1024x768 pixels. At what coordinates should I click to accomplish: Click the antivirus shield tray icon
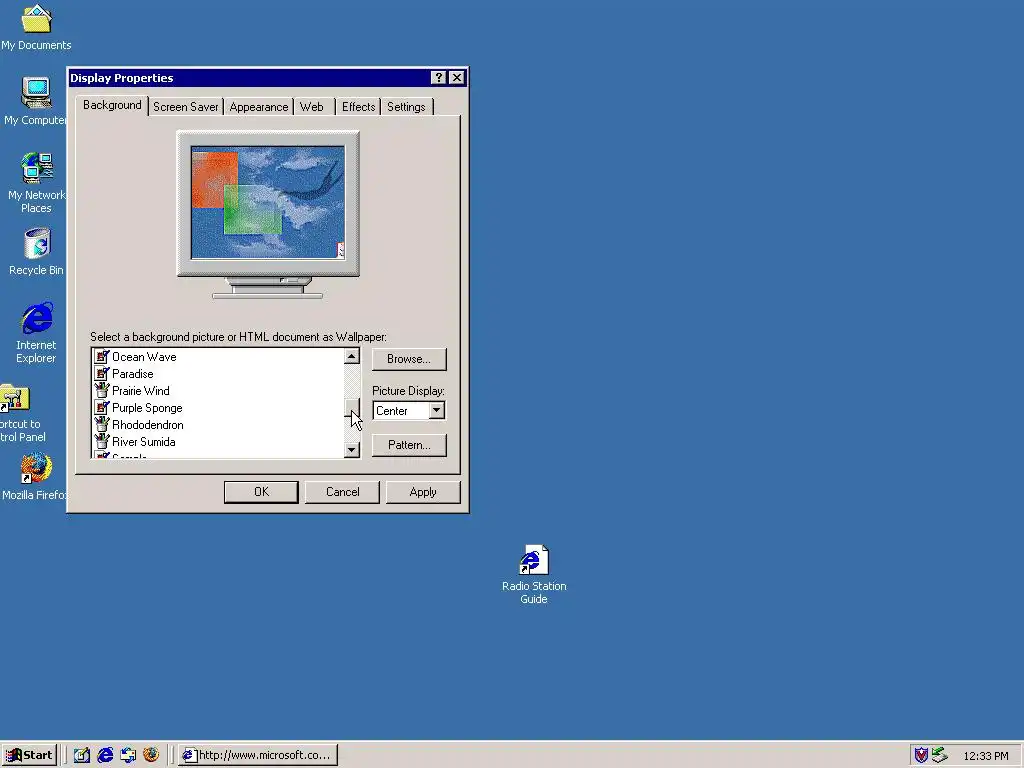pyautogui.click(x=921, y=756)
